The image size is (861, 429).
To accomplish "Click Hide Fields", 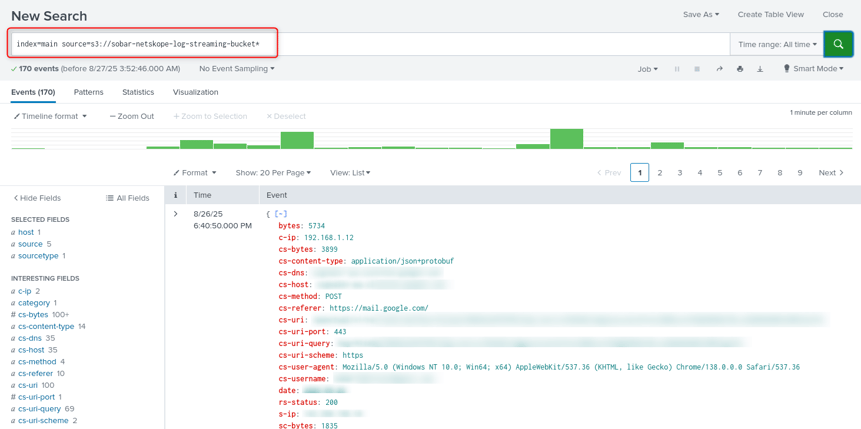I will point(37,198).
